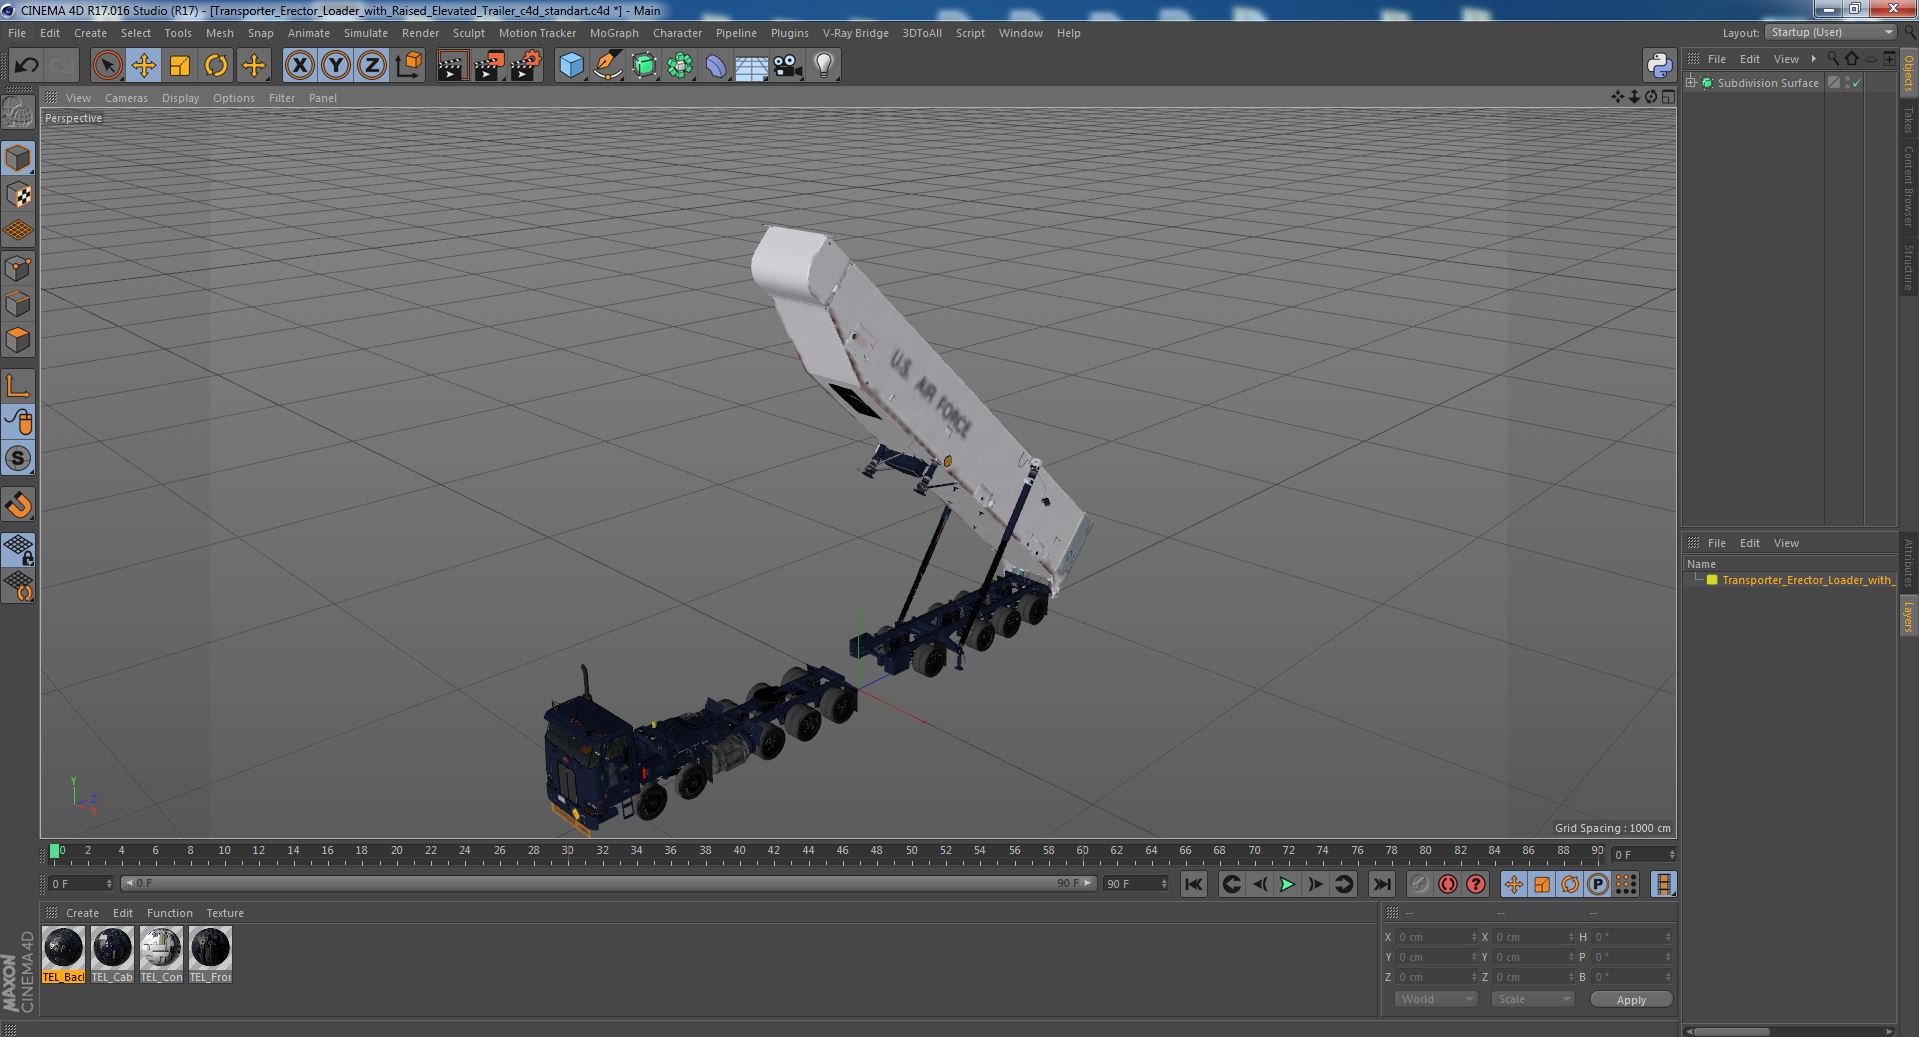
Task: Switch to Polygons mode
Action: pyautogui.click(x=18, y=340)
